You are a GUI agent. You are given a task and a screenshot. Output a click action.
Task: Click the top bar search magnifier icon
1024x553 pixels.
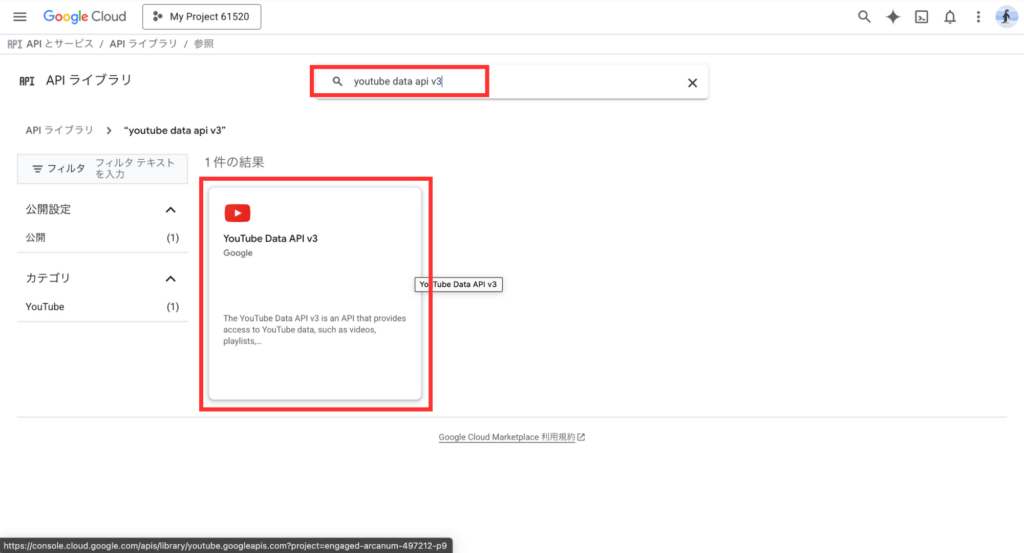(864, 17)
